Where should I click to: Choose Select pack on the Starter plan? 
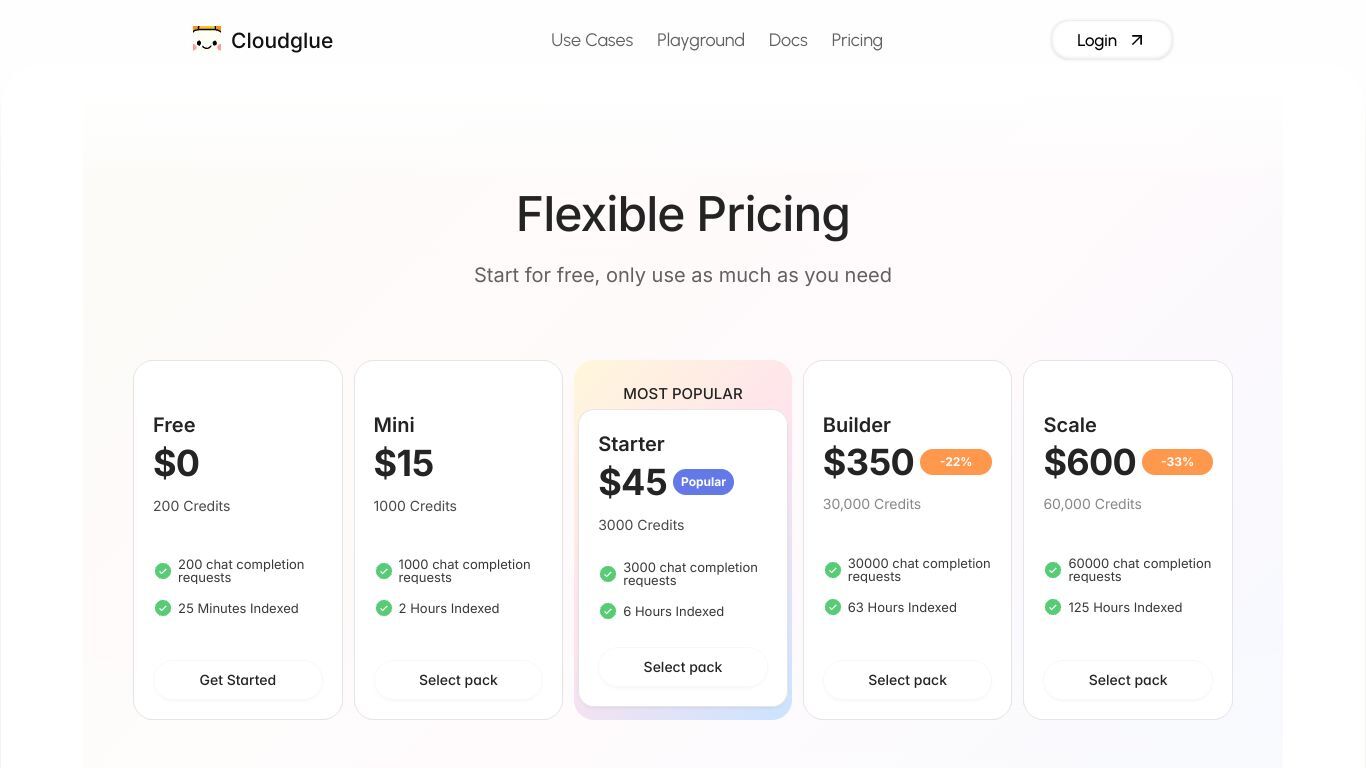point(683,667)
